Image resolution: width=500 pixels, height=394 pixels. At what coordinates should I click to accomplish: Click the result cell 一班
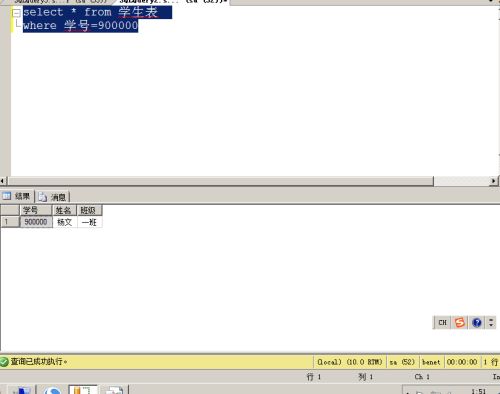[x=89, y=222]
